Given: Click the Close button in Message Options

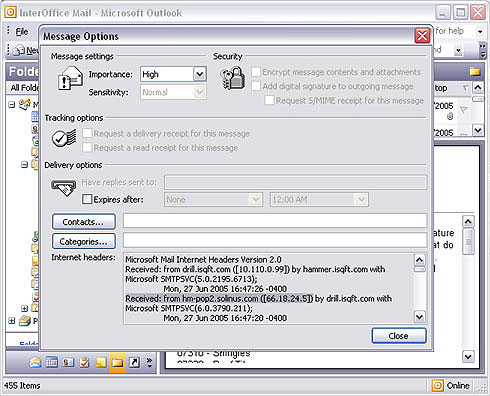Looking at the screenshot, I should click(x=399, y=336).
